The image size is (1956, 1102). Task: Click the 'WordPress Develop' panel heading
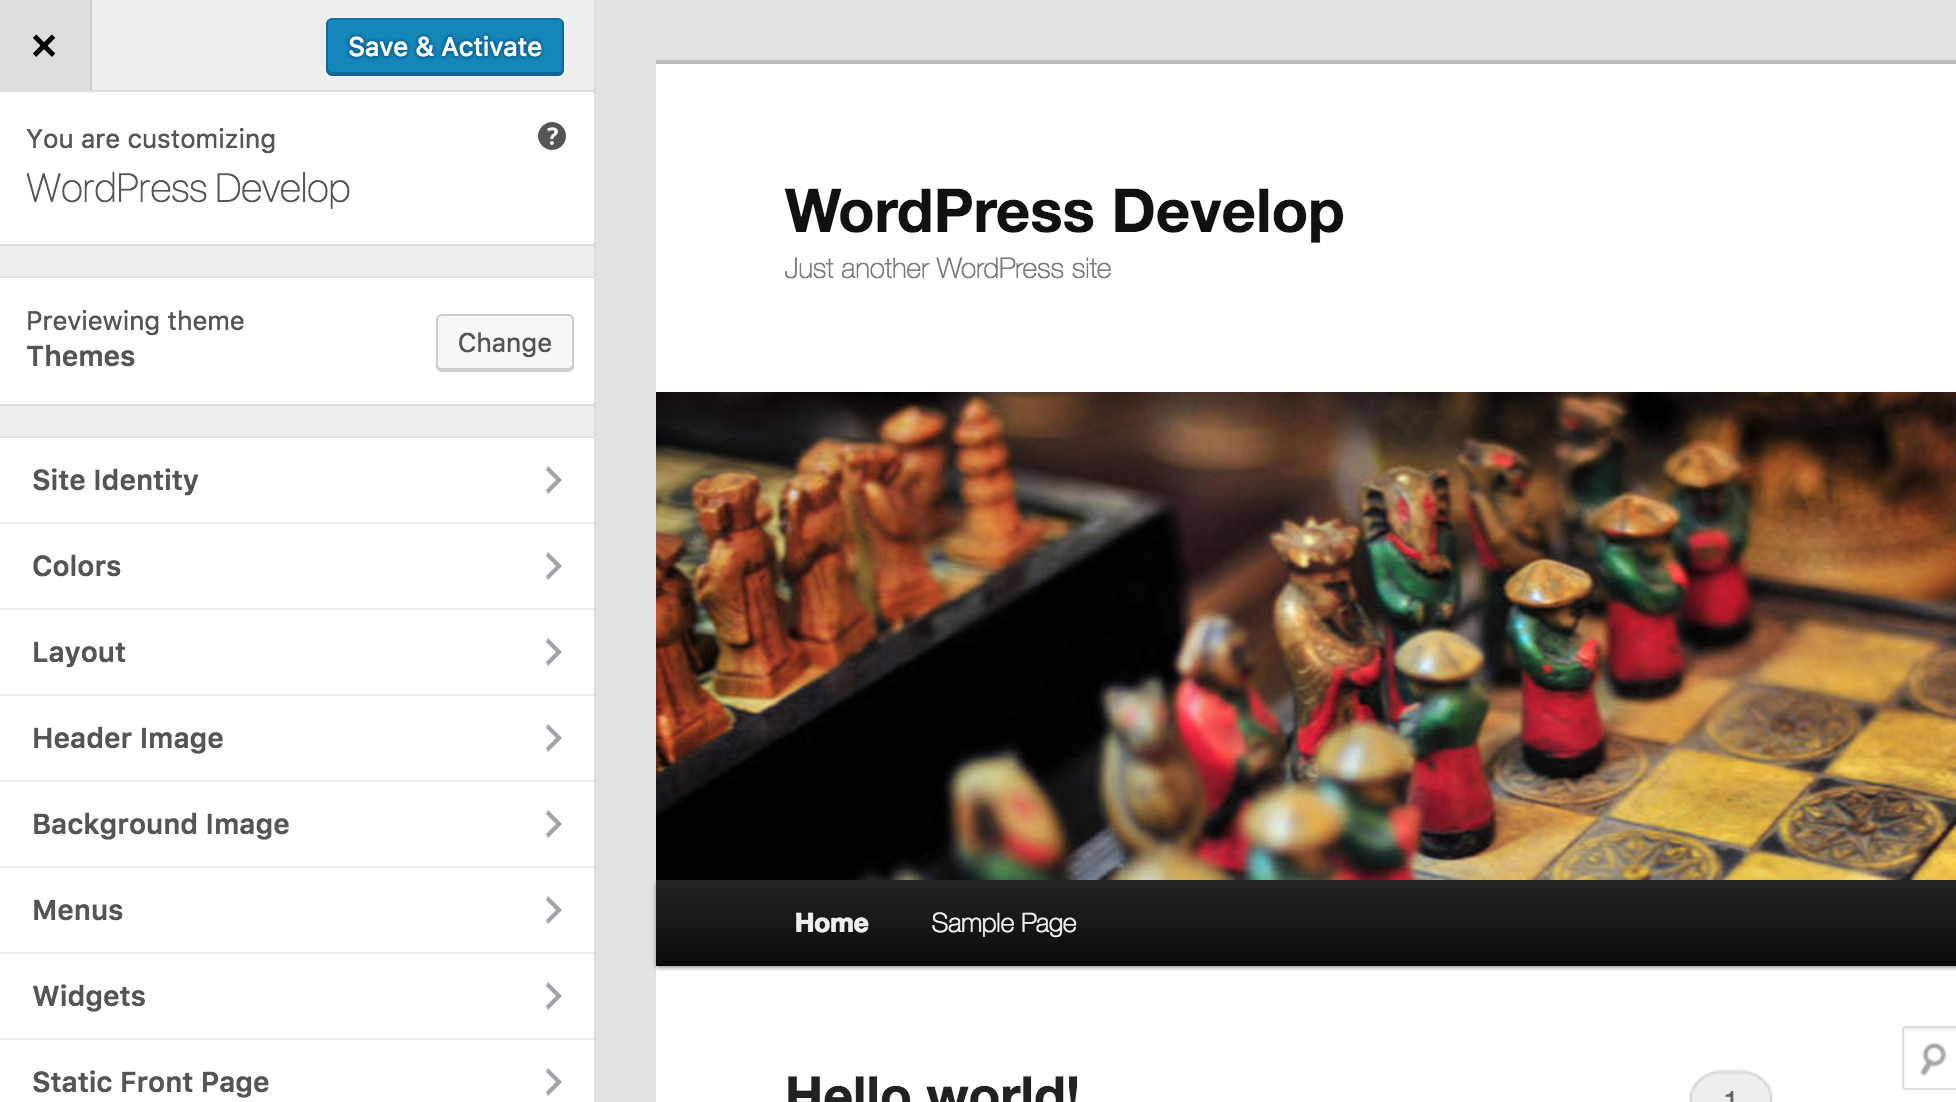pyautogui.click(x=188, y=189)
